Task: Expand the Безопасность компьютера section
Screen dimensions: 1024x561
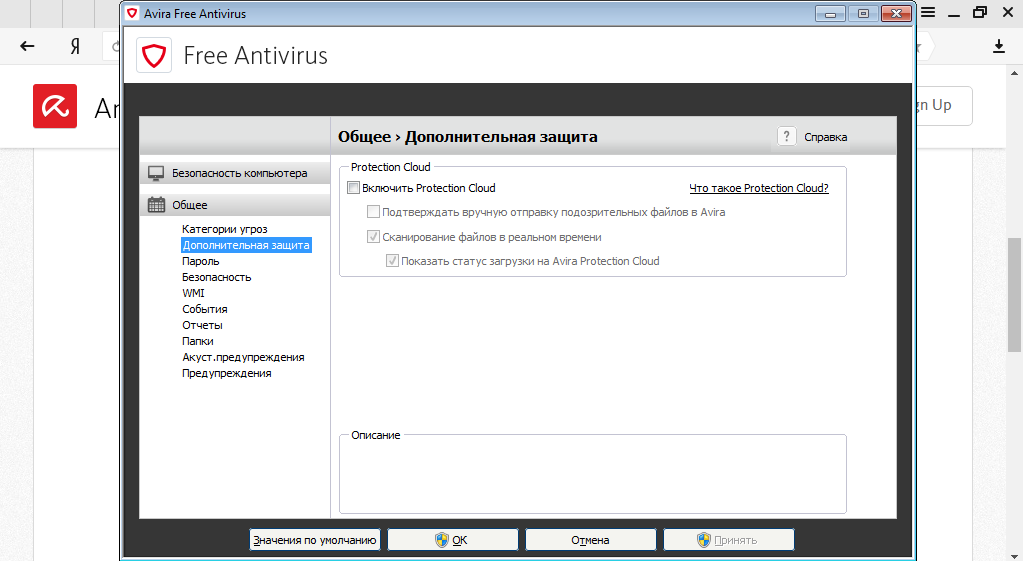Action: point(235,173)
